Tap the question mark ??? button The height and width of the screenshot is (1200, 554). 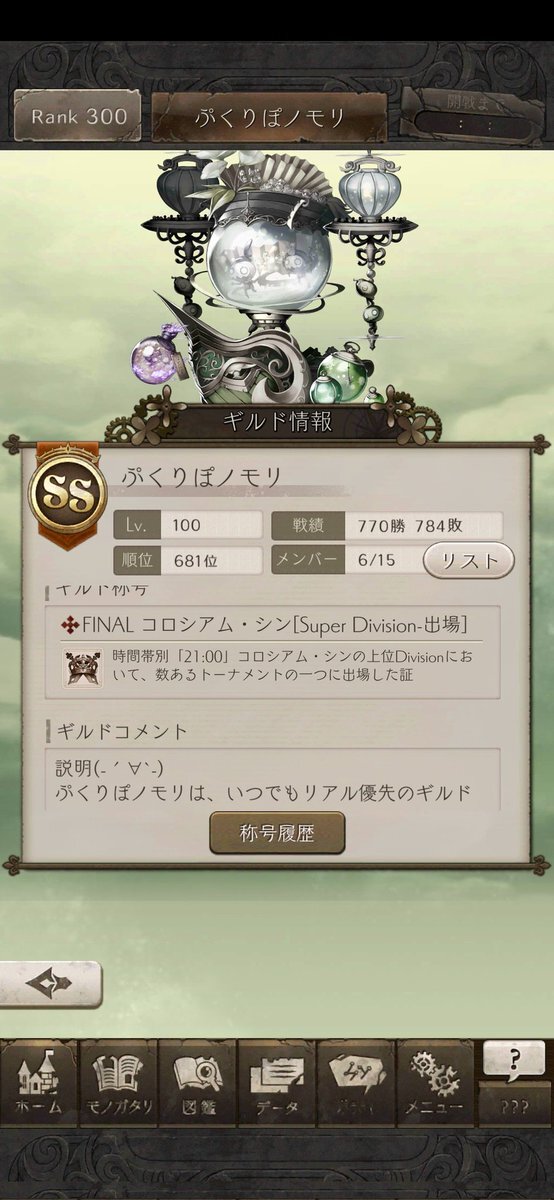[x=514, y=1083]
